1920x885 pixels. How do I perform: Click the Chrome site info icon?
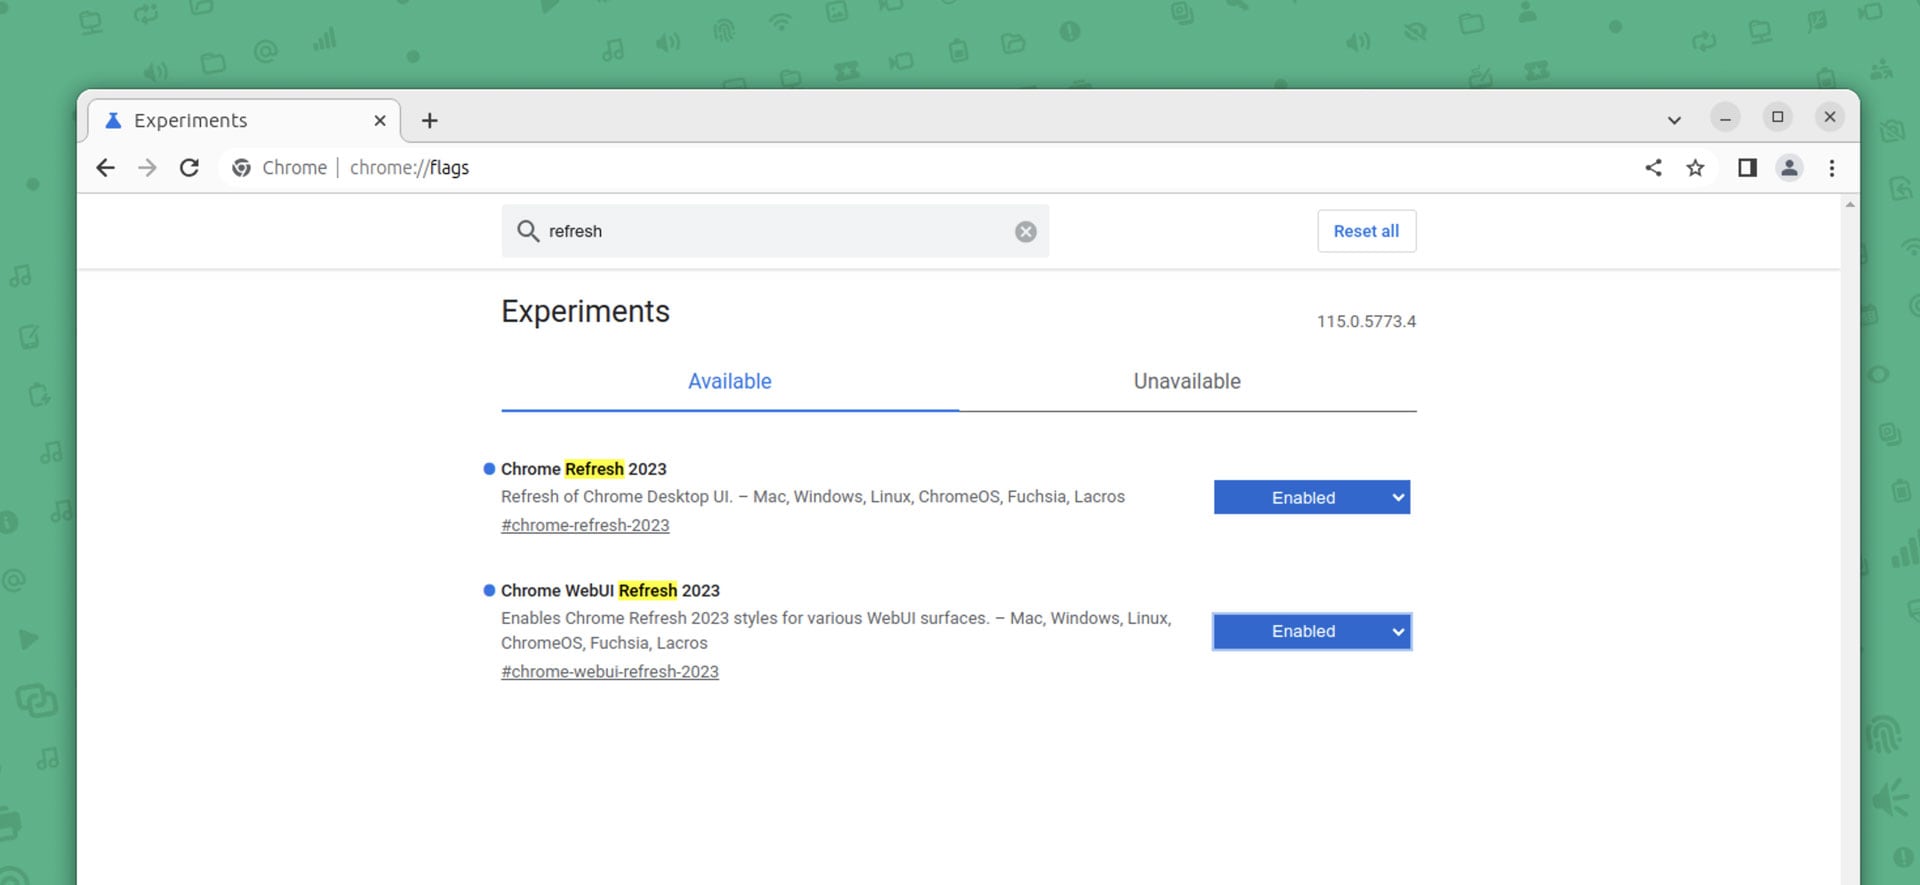coord(241,168)
